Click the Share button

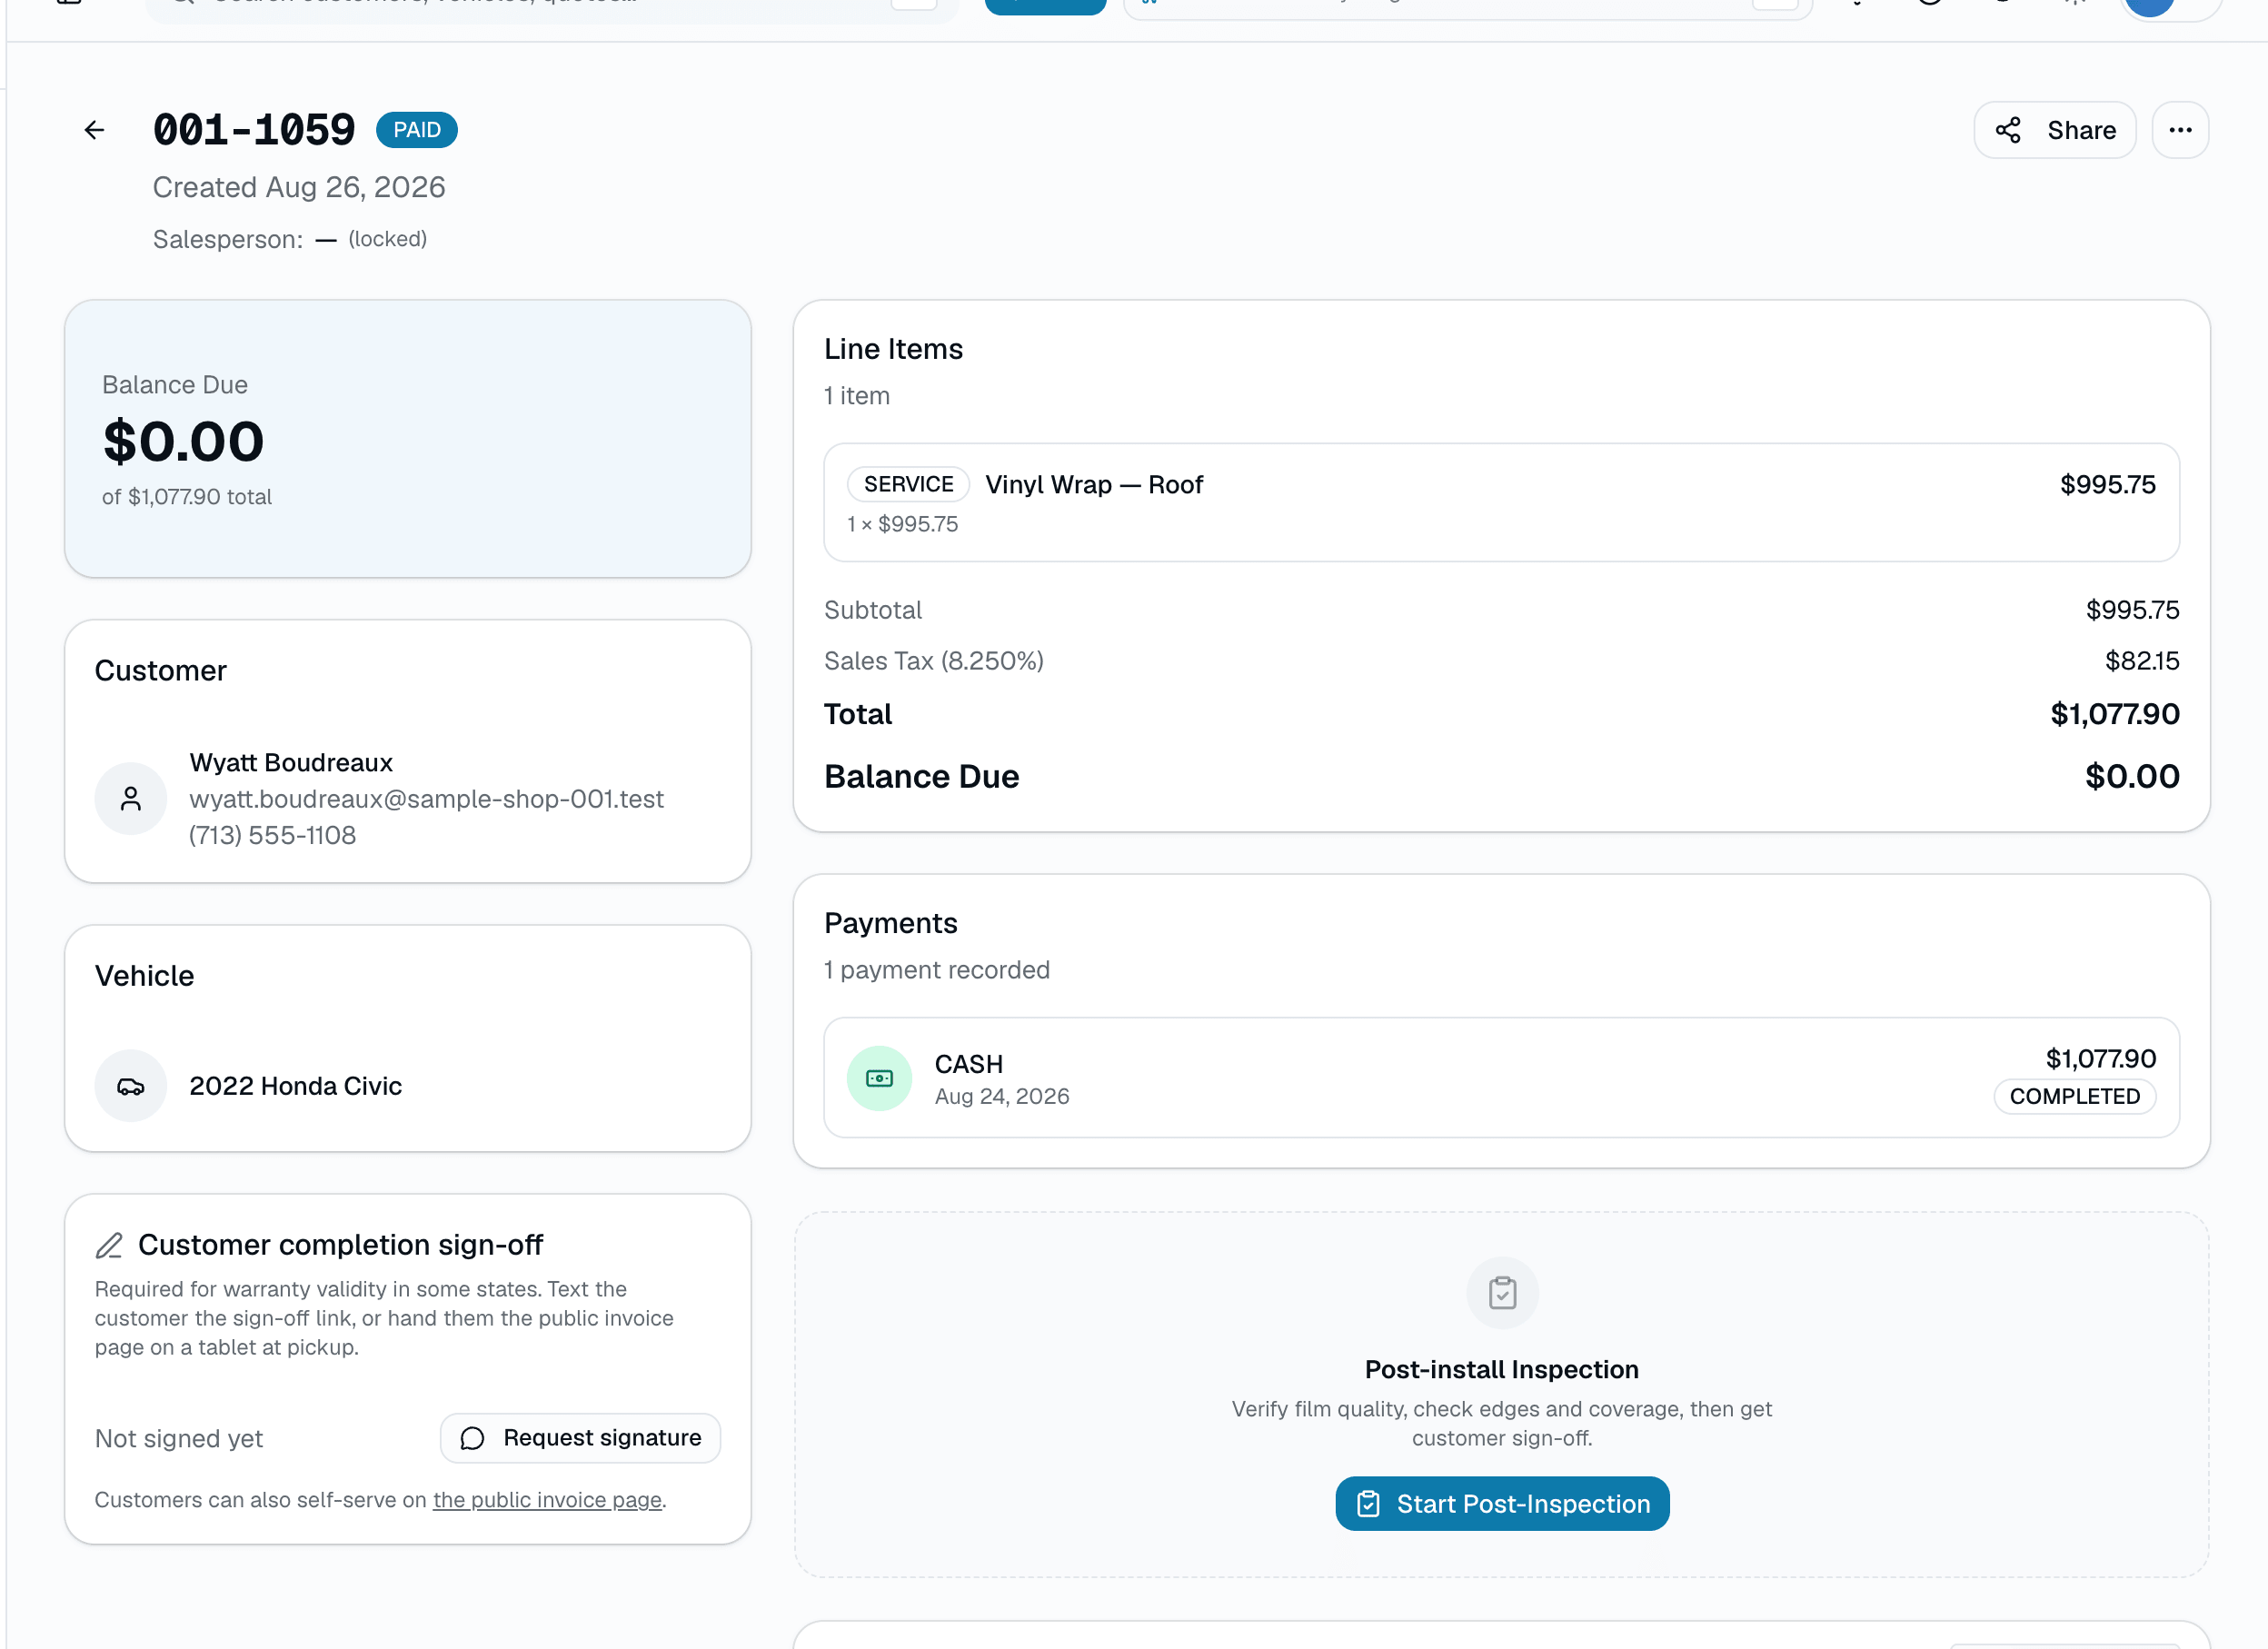coord(2054,130)
